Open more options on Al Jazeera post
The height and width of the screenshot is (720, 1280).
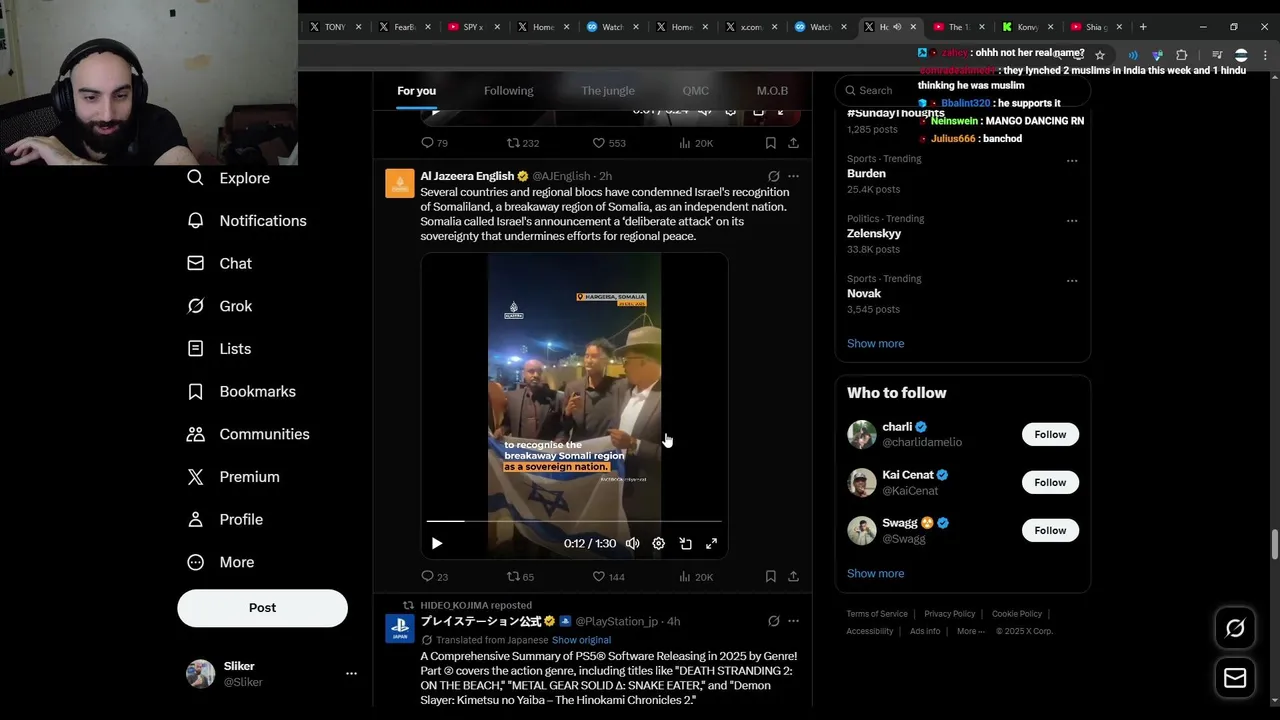[793, 176]
